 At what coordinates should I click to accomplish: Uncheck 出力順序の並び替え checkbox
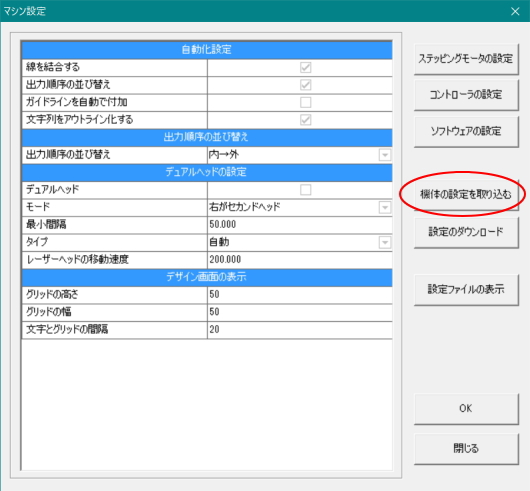306,85
